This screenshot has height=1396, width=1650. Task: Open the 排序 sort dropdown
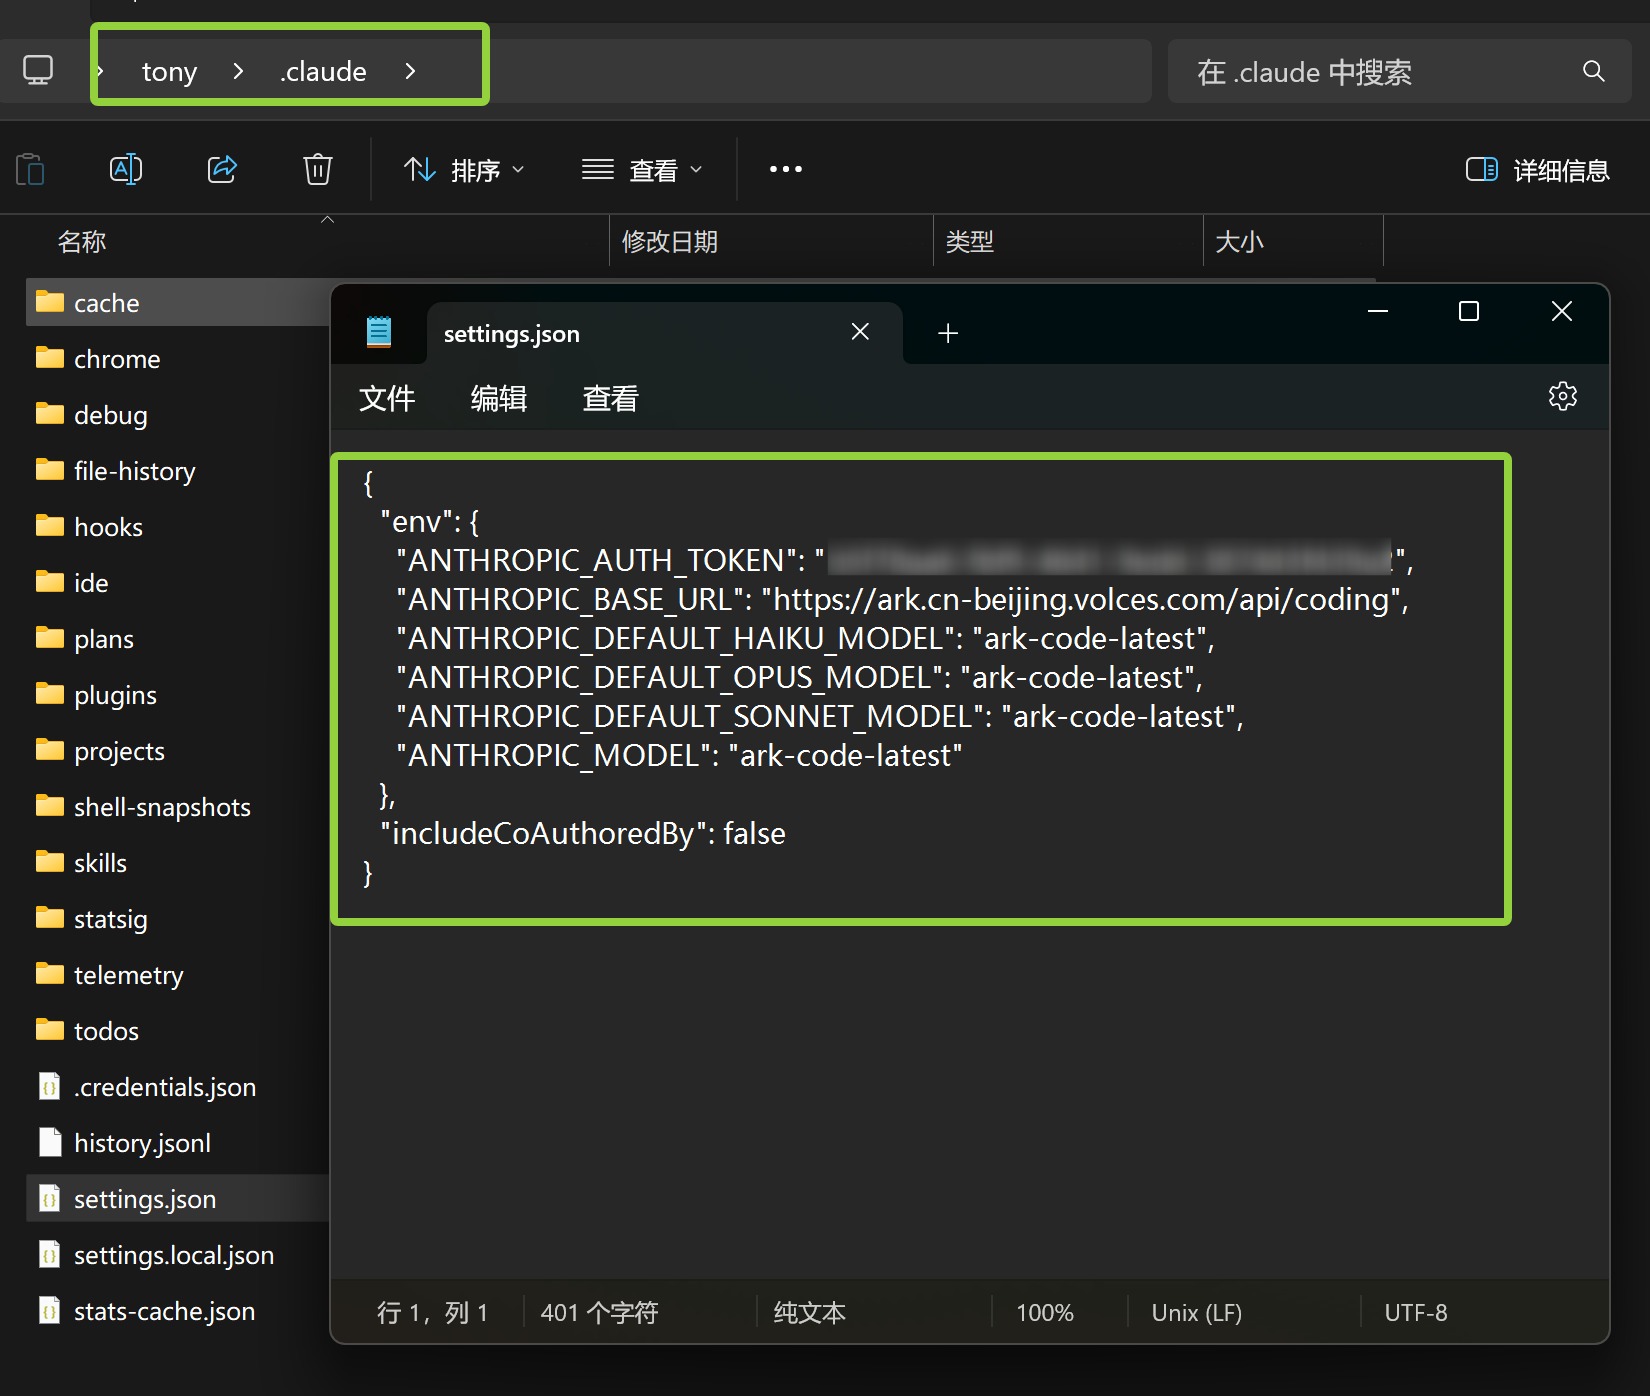pos(463,169)
